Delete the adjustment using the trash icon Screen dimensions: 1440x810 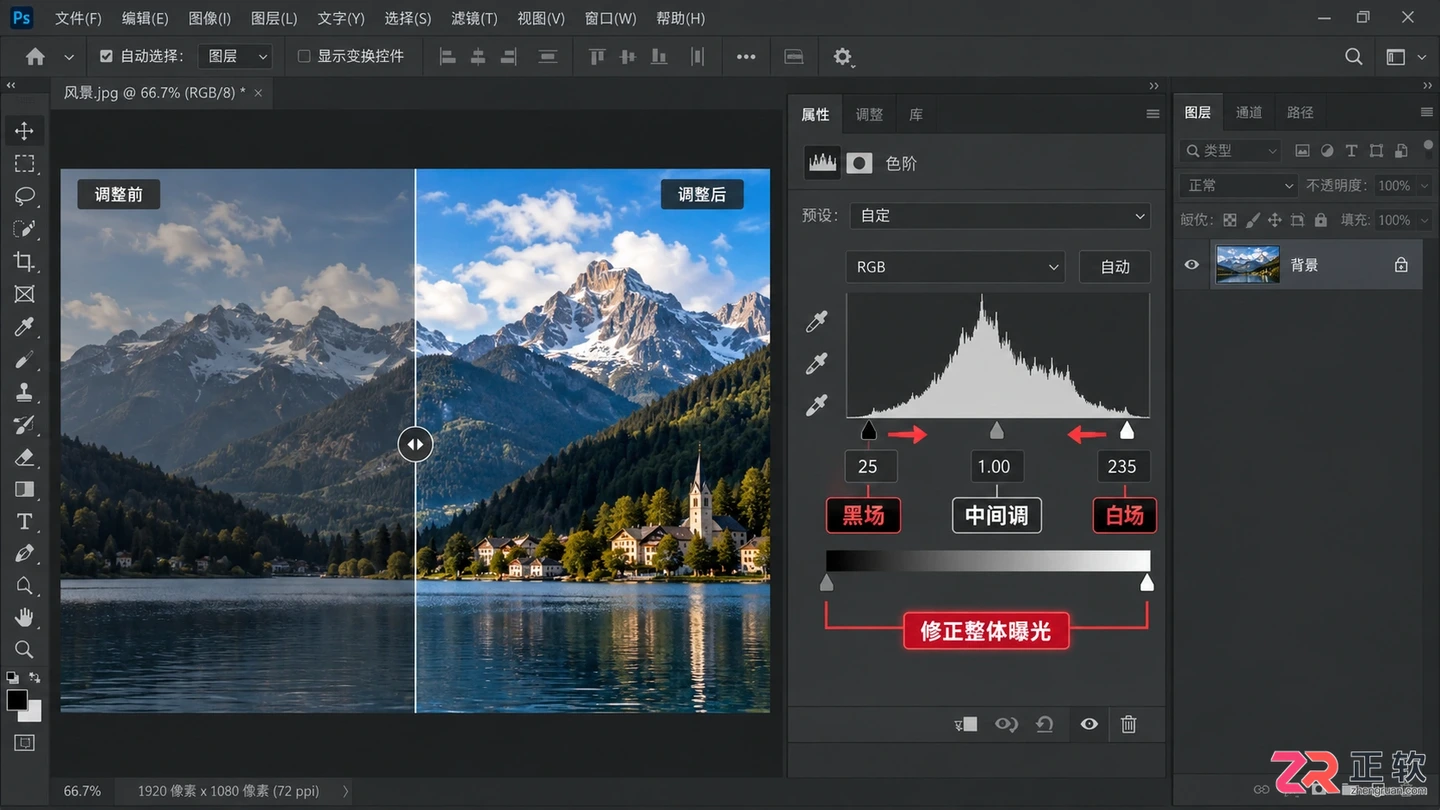pos(1129,725)
